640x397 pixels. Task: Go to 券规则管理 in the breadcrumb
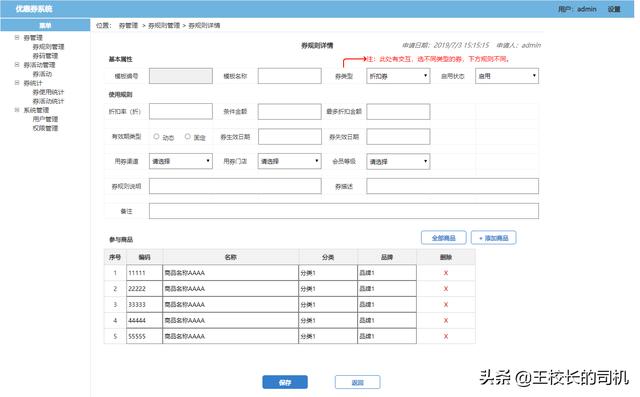[164, 25]
